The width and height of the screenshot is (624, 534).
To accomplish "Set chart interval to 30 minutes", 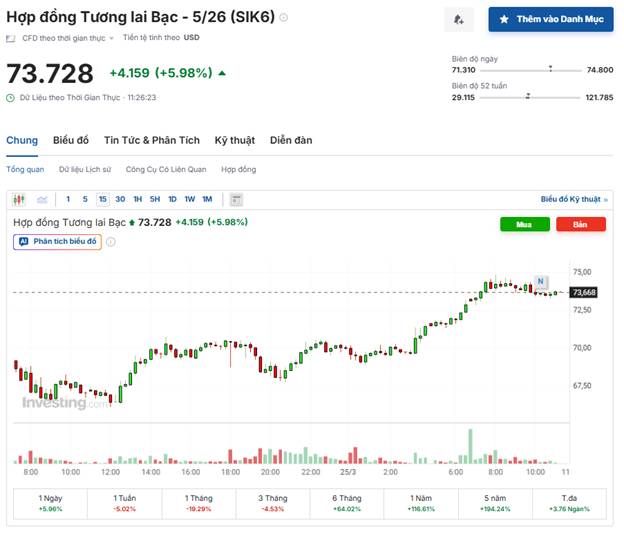I will click(x=120, y=199).
